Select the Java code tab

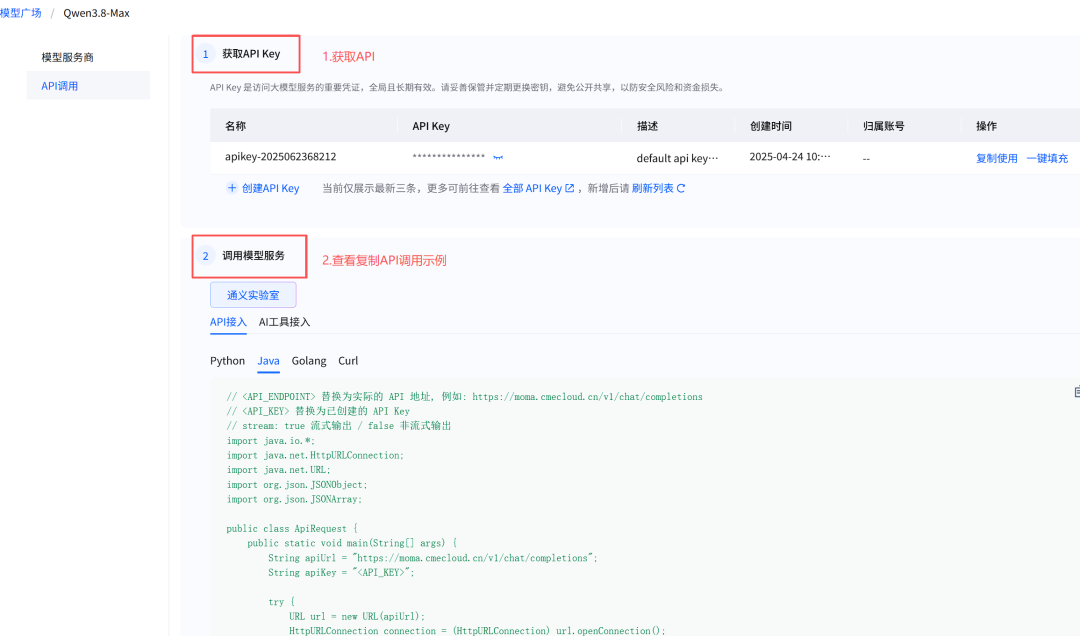268,360
